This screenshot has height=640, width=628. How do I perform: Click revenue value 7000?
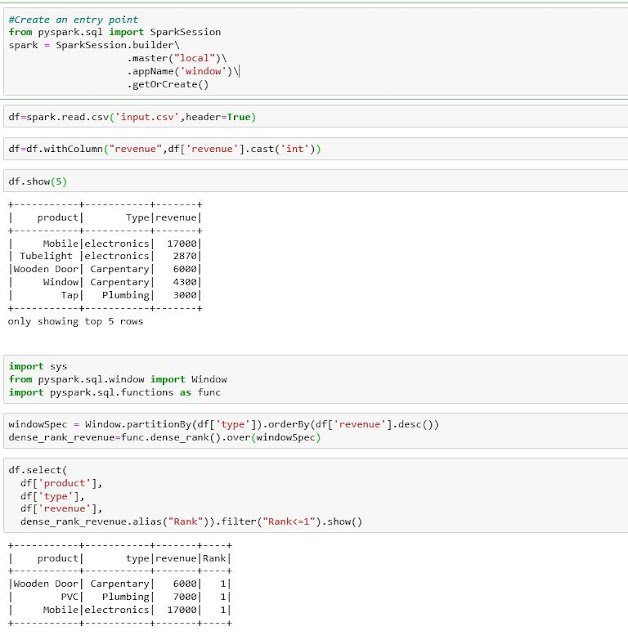(x=185, y=596)
